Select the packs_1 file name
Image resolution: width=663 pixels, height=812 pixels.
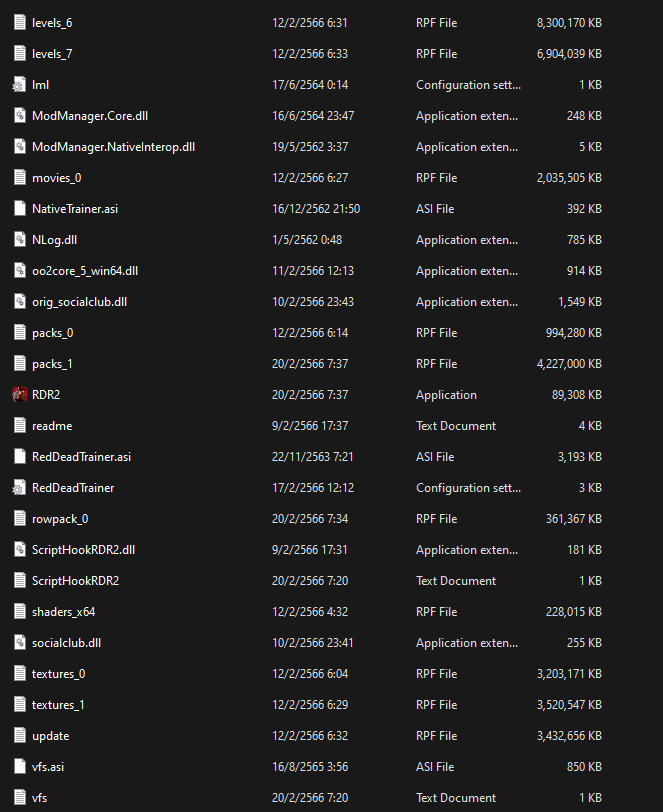pyautogui.click(x=52, y=364)
